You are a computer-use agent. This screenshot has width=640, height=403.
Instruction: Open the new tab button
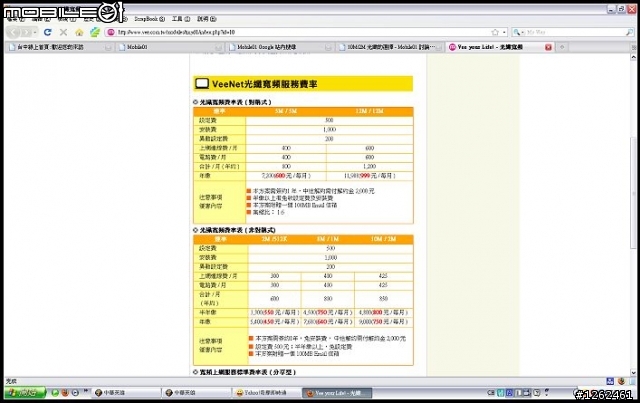point(562,47)
